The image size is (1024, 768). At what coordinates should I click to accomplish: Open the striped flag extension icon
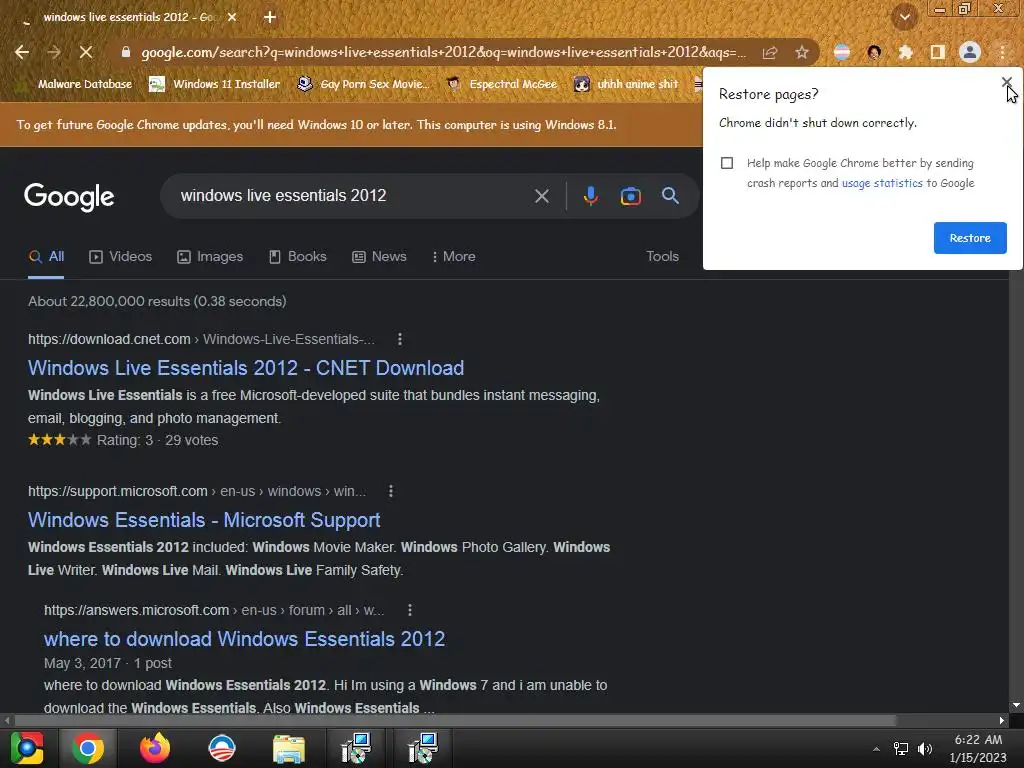(842, 52)
